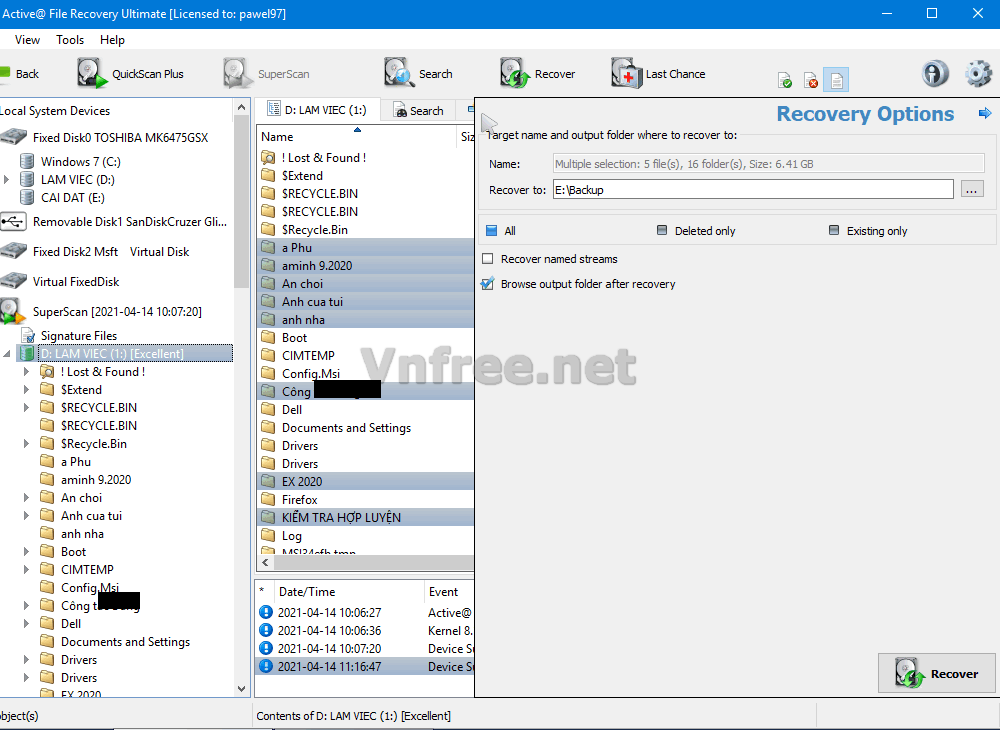Click the file with red X icon
This screenshot has height=730, width=1000.
pyautogui.click(x=811, y=80)
